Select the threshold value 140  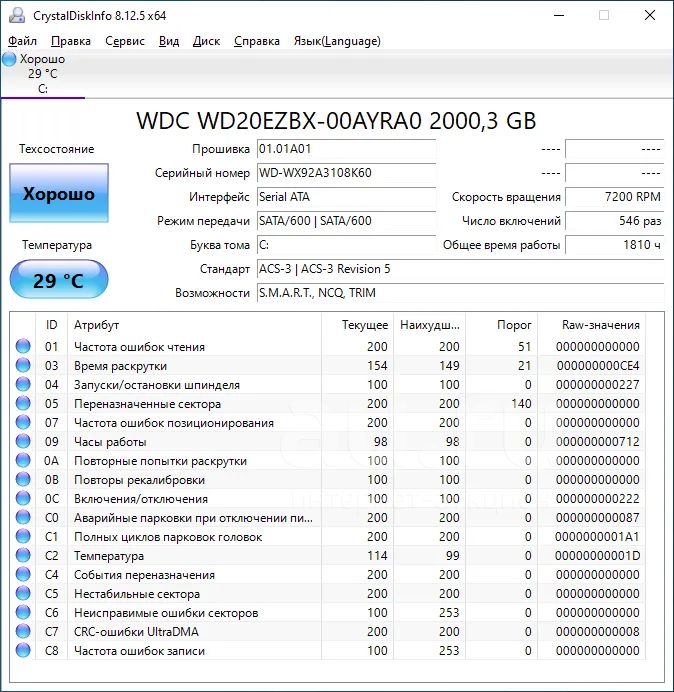(521, 404)
